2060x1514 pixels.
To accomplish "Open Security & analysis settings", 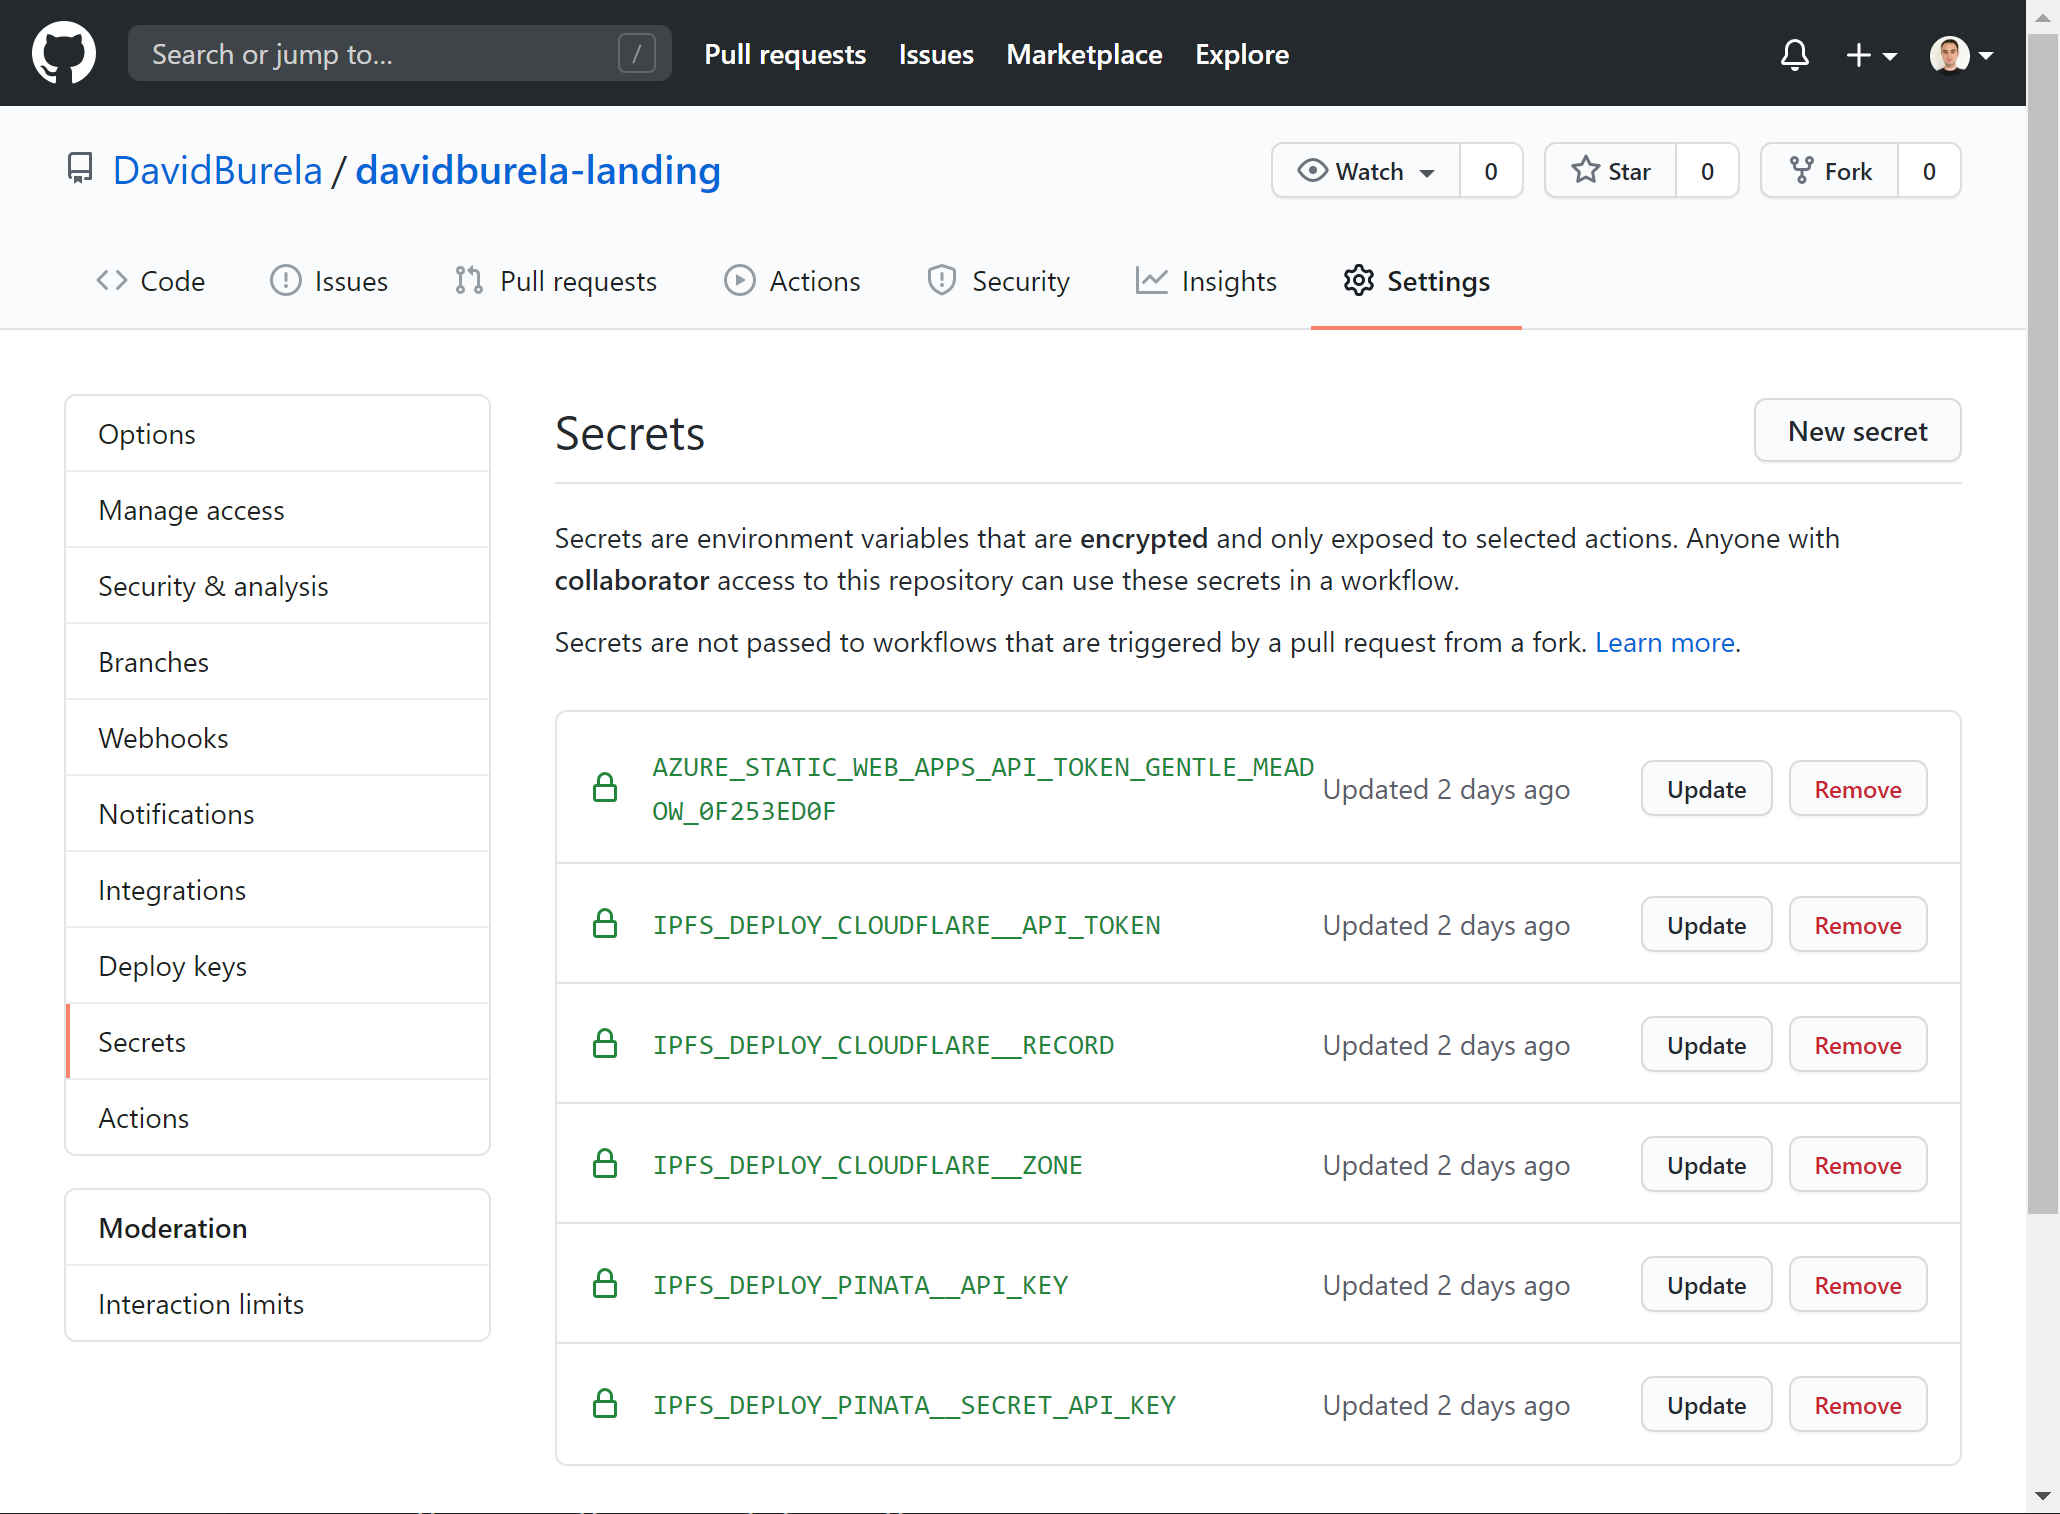I will pyautogui.click(x=278, y=586).
